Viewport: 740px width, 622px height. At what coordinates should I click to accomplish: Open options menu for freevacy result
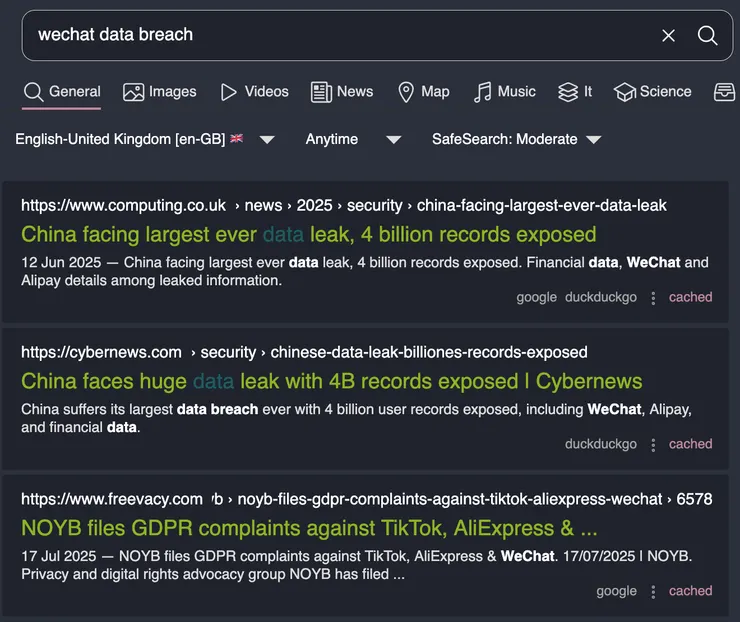point(653,591)
